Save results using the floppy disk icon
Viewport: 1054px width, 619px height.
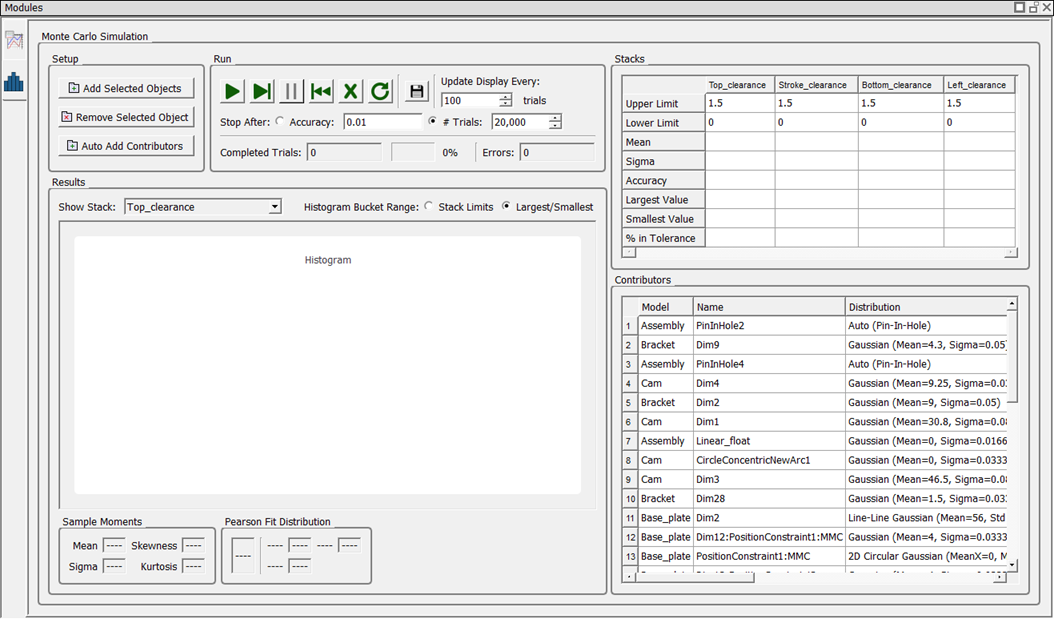coord(417,92)
